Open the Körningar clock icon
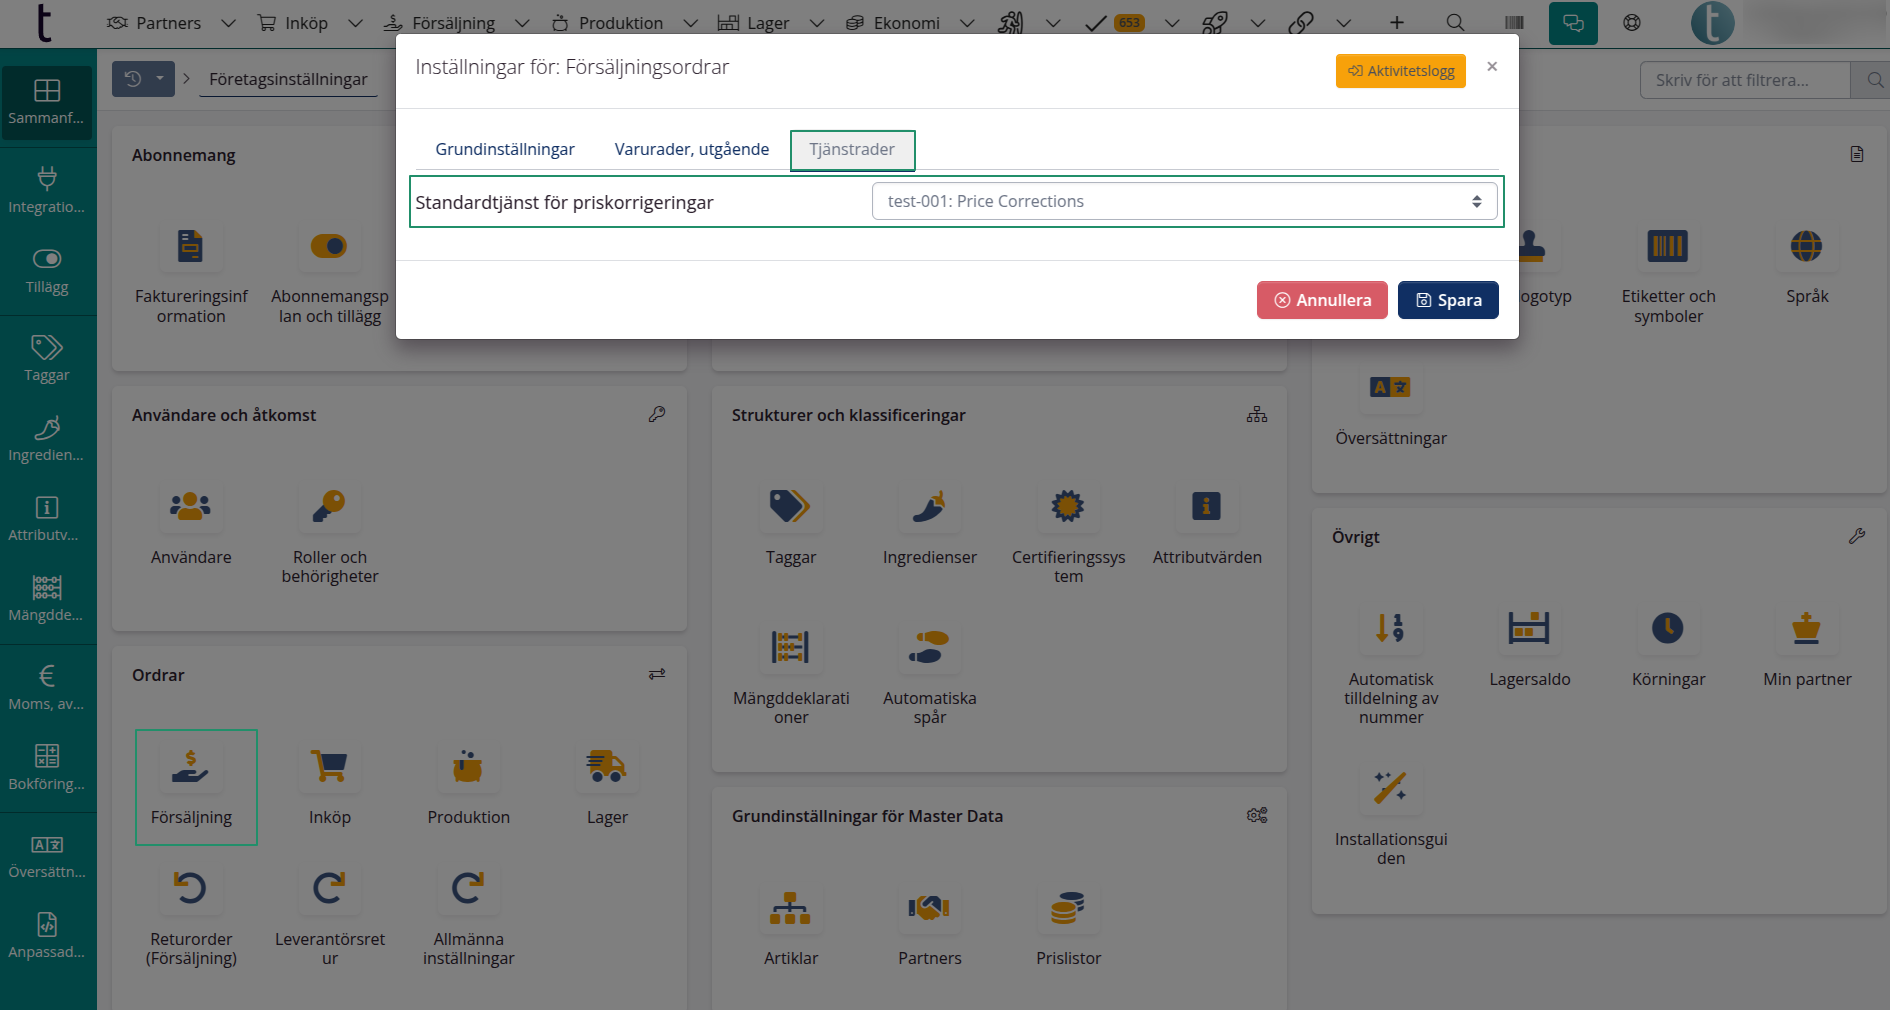 point(1667,629)
